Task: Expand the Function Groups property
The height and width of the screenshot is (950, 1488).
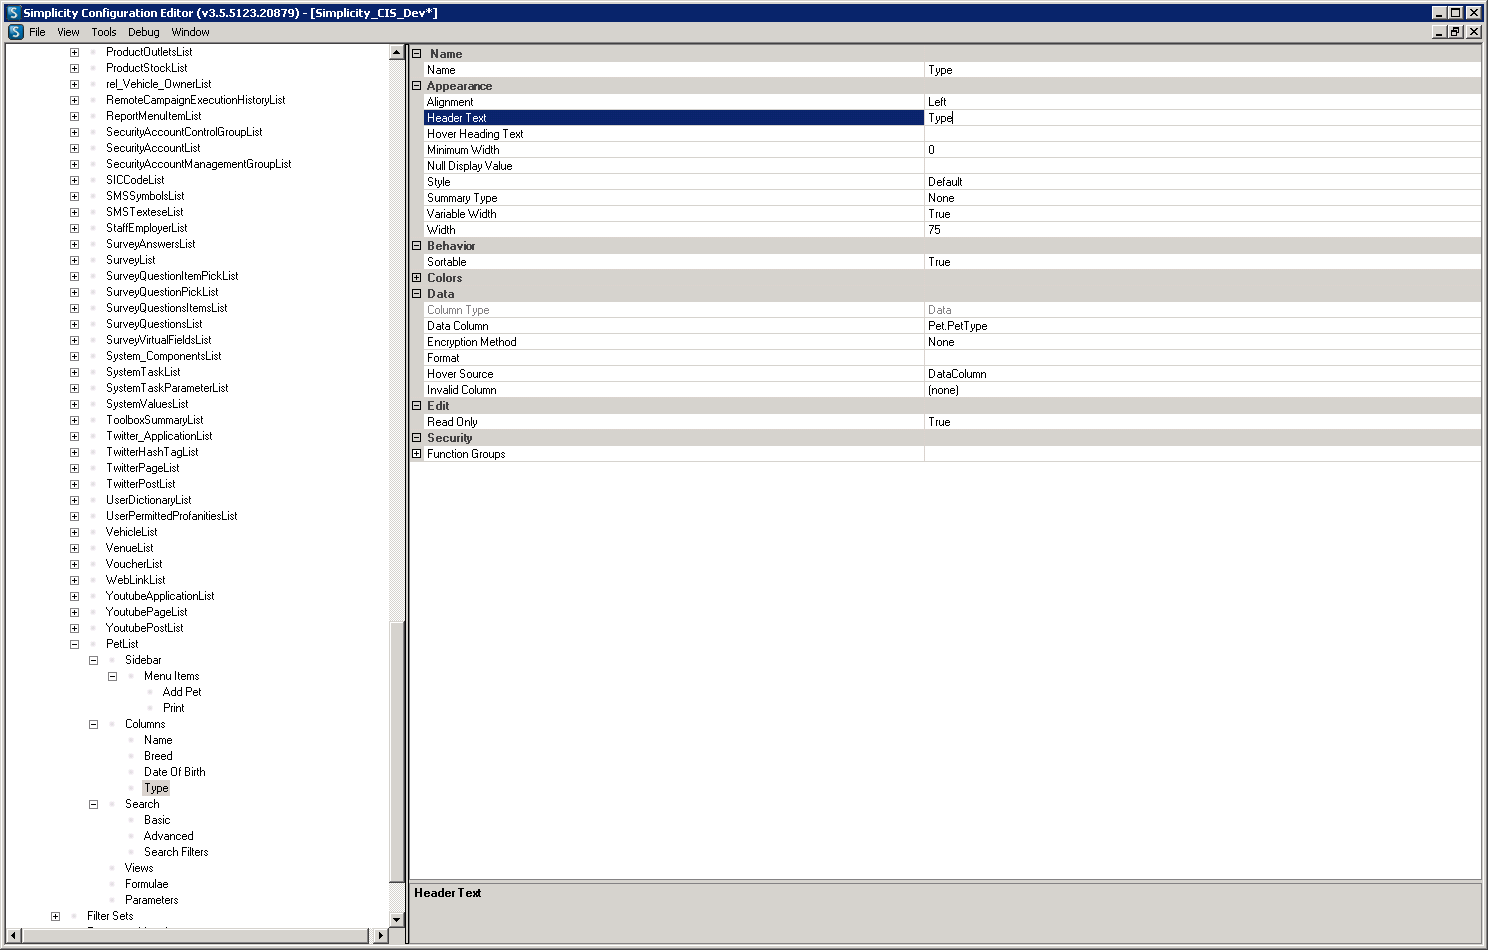Action: pyautogui.click(x=417, y=454)
